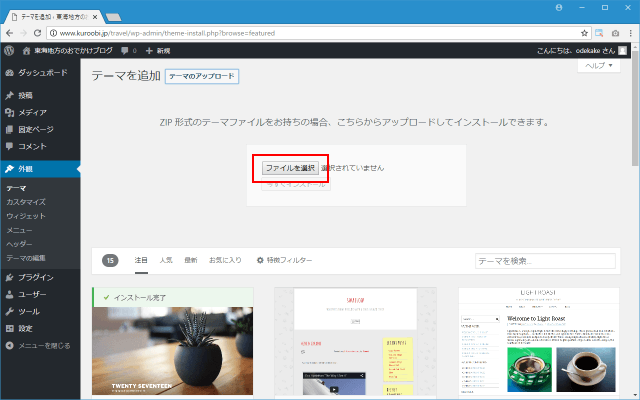This screenshot has width=640, height=400.
Task: Open the Tools (ツール) menu
Action: (x=29, y=311)
